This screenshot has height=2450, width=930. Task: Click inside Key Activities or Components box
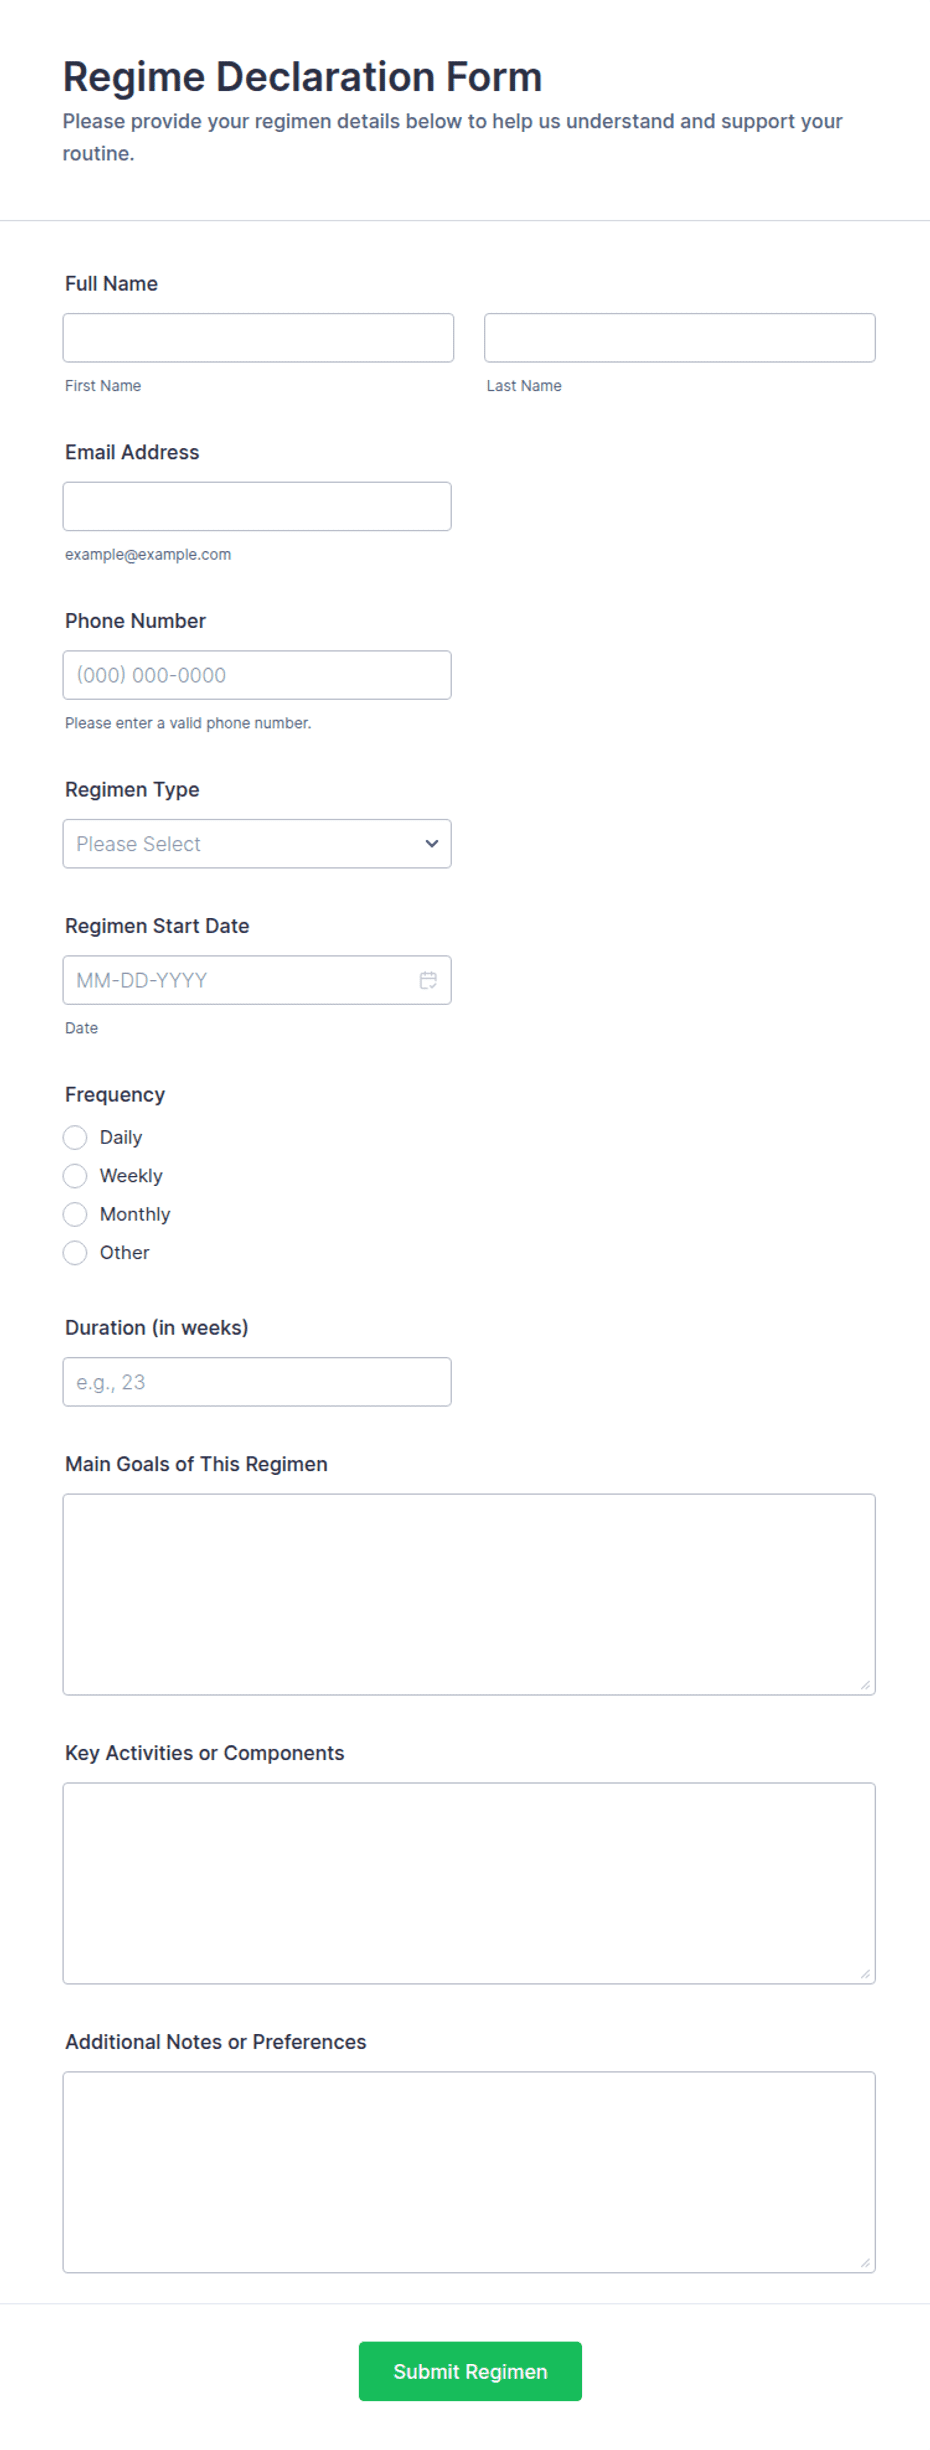click(x=469, y=1883)
